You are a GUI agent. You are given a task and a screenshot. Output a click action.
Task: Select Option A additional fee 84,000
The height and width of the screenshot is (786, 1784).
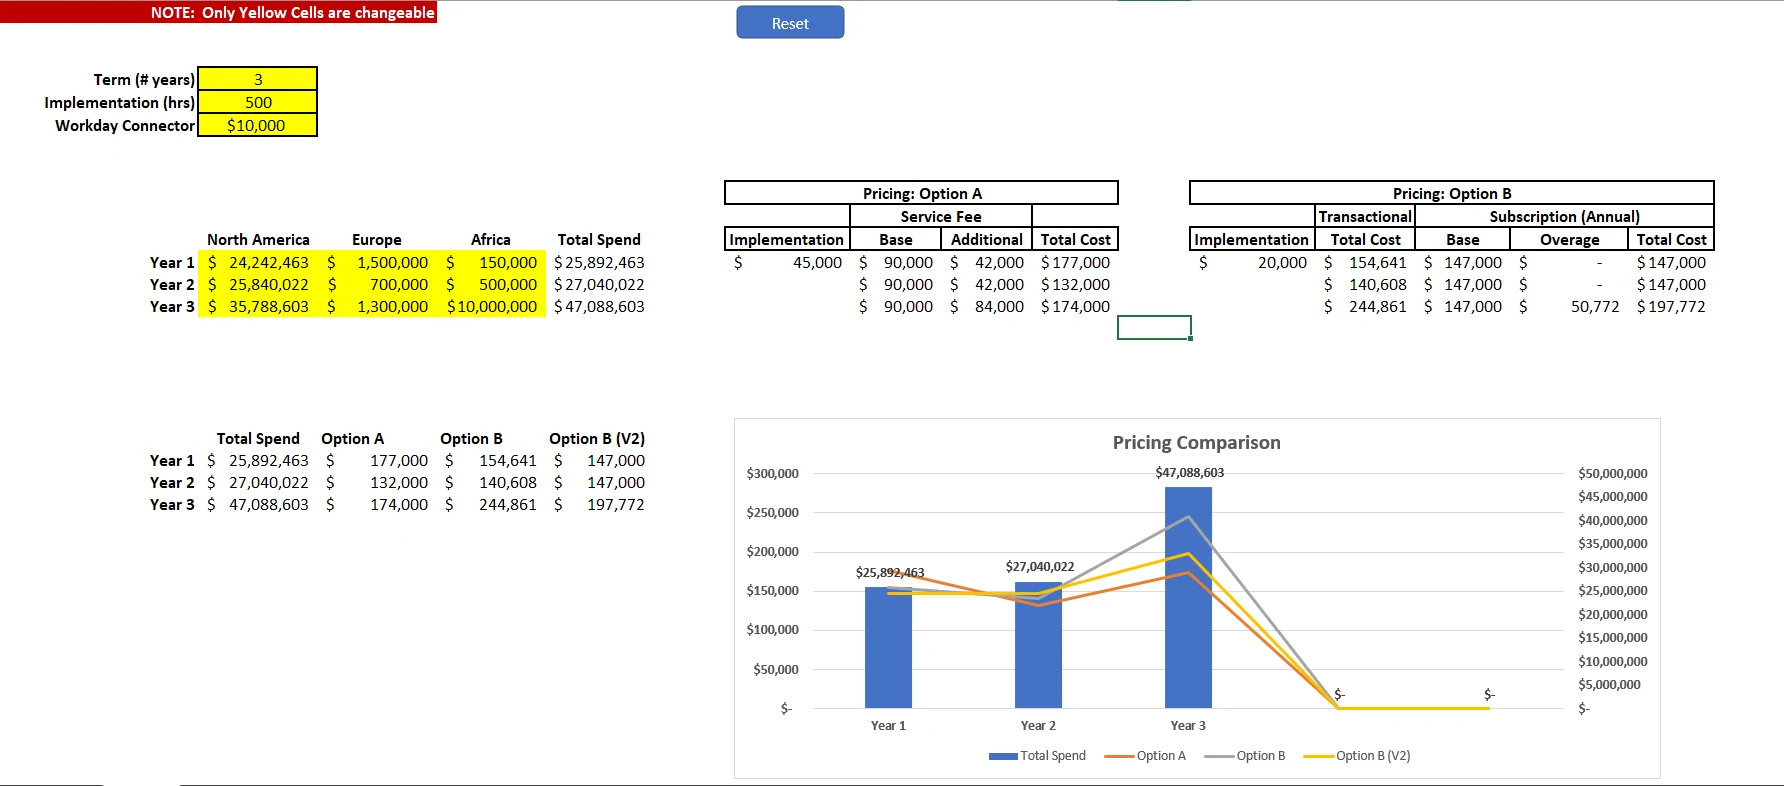click(987, 306)
